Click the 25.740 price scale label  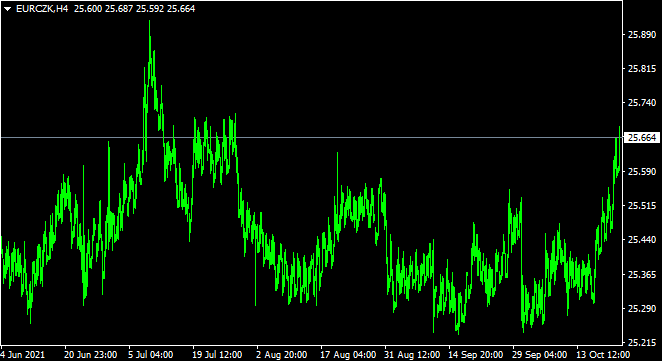[642, 103]
